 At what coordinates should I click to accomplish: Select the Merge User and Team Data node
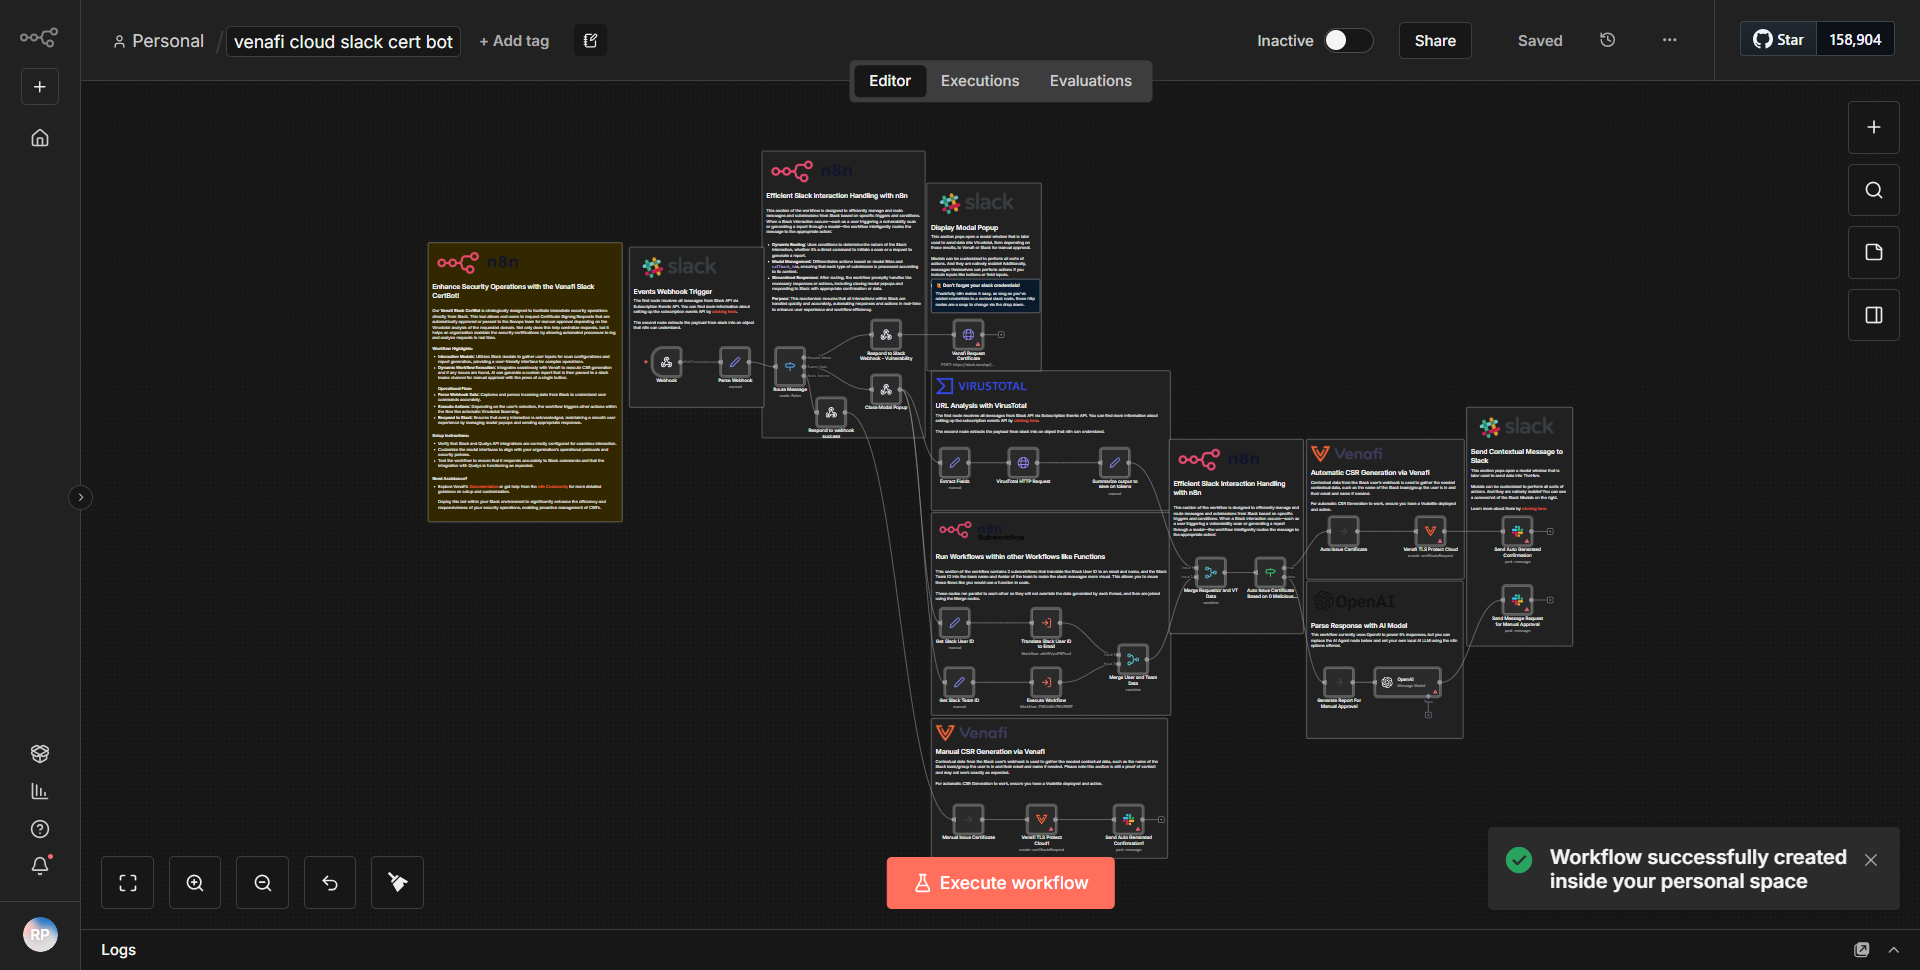(x=1132, y=659)
